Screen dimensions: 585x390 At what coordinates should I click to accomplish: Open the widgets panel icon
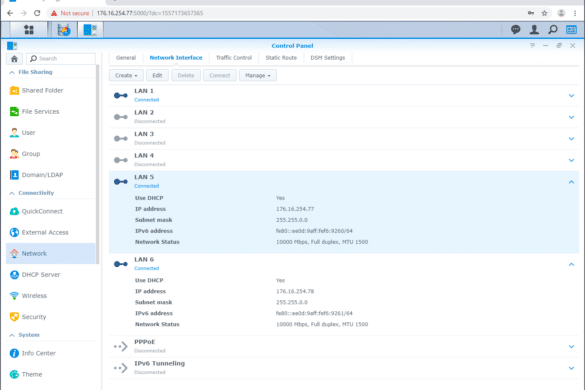pos(572,29)
